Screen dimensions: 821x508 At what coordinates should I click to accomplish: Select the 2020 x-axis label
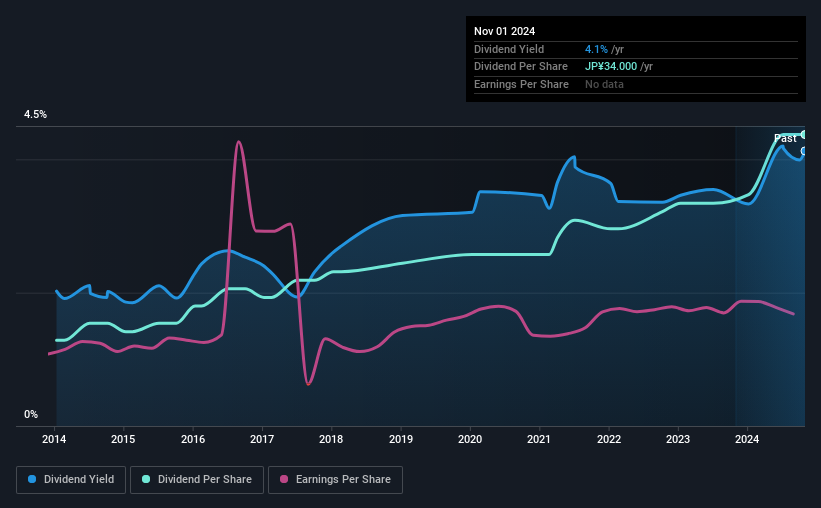(x=470, y=439)
